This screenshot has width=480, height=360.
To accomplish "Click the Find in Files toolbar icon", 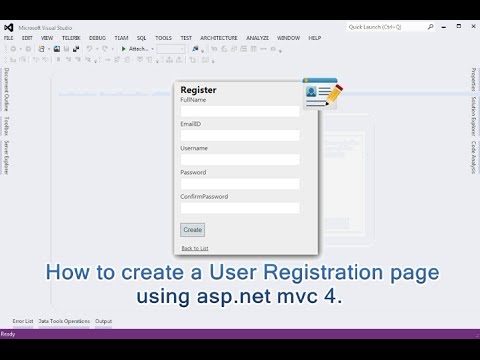I will coord(195,49).
